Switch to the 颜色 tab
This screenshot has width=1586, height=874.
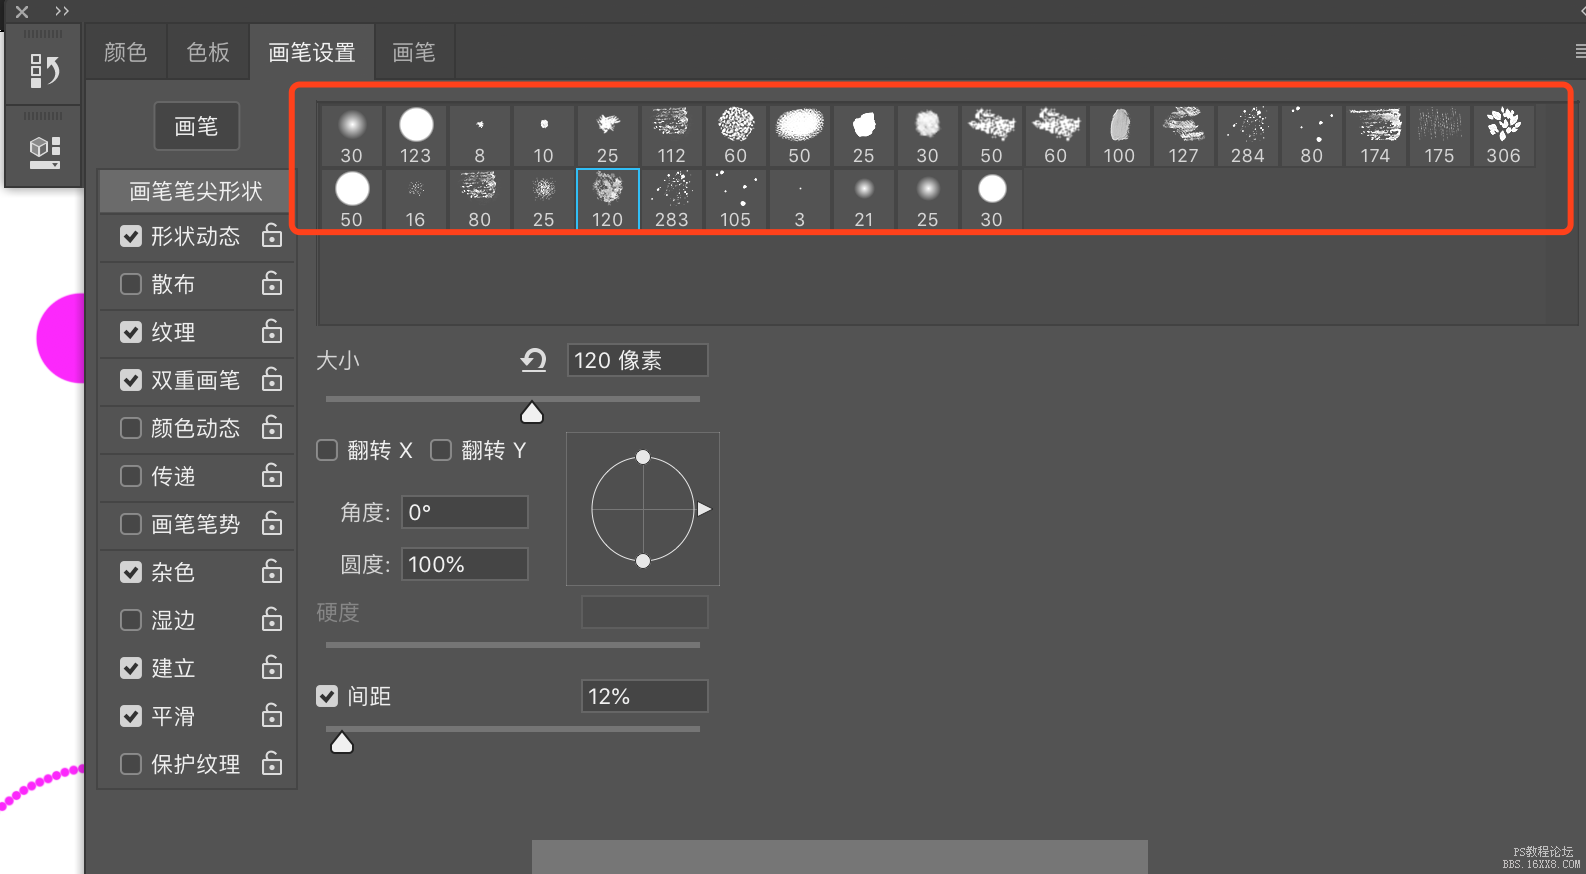pos(126,52)
